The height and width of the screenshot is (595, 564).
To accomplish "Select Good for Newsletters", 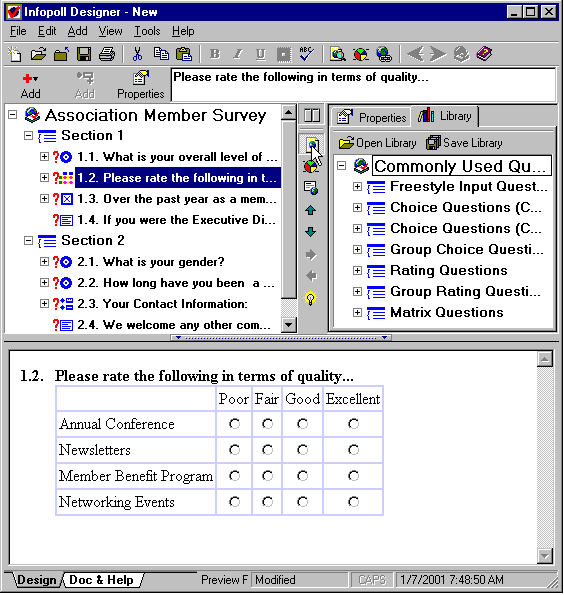I will 302,450.
